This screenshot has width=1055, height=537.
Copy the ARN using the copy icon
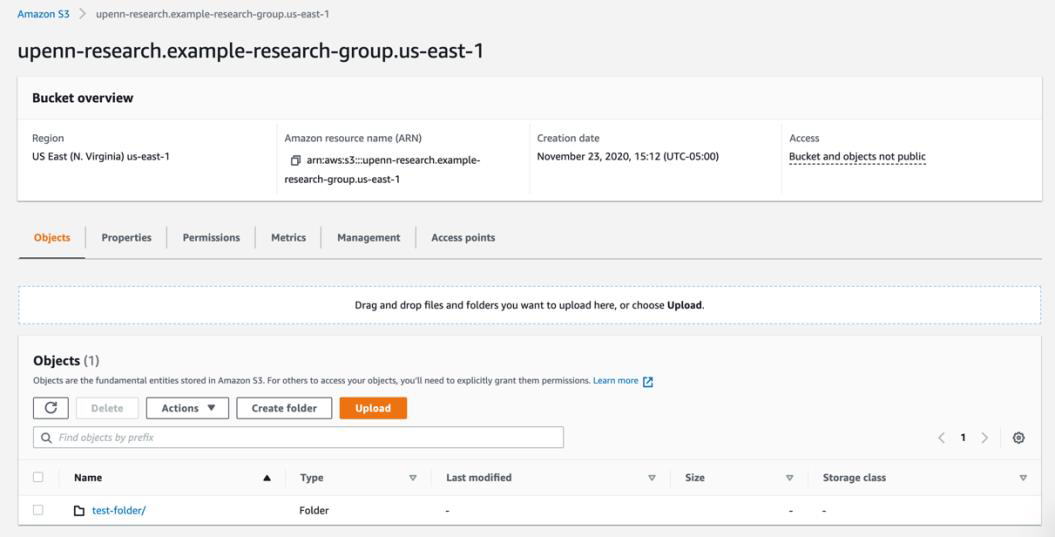(295, 161)
